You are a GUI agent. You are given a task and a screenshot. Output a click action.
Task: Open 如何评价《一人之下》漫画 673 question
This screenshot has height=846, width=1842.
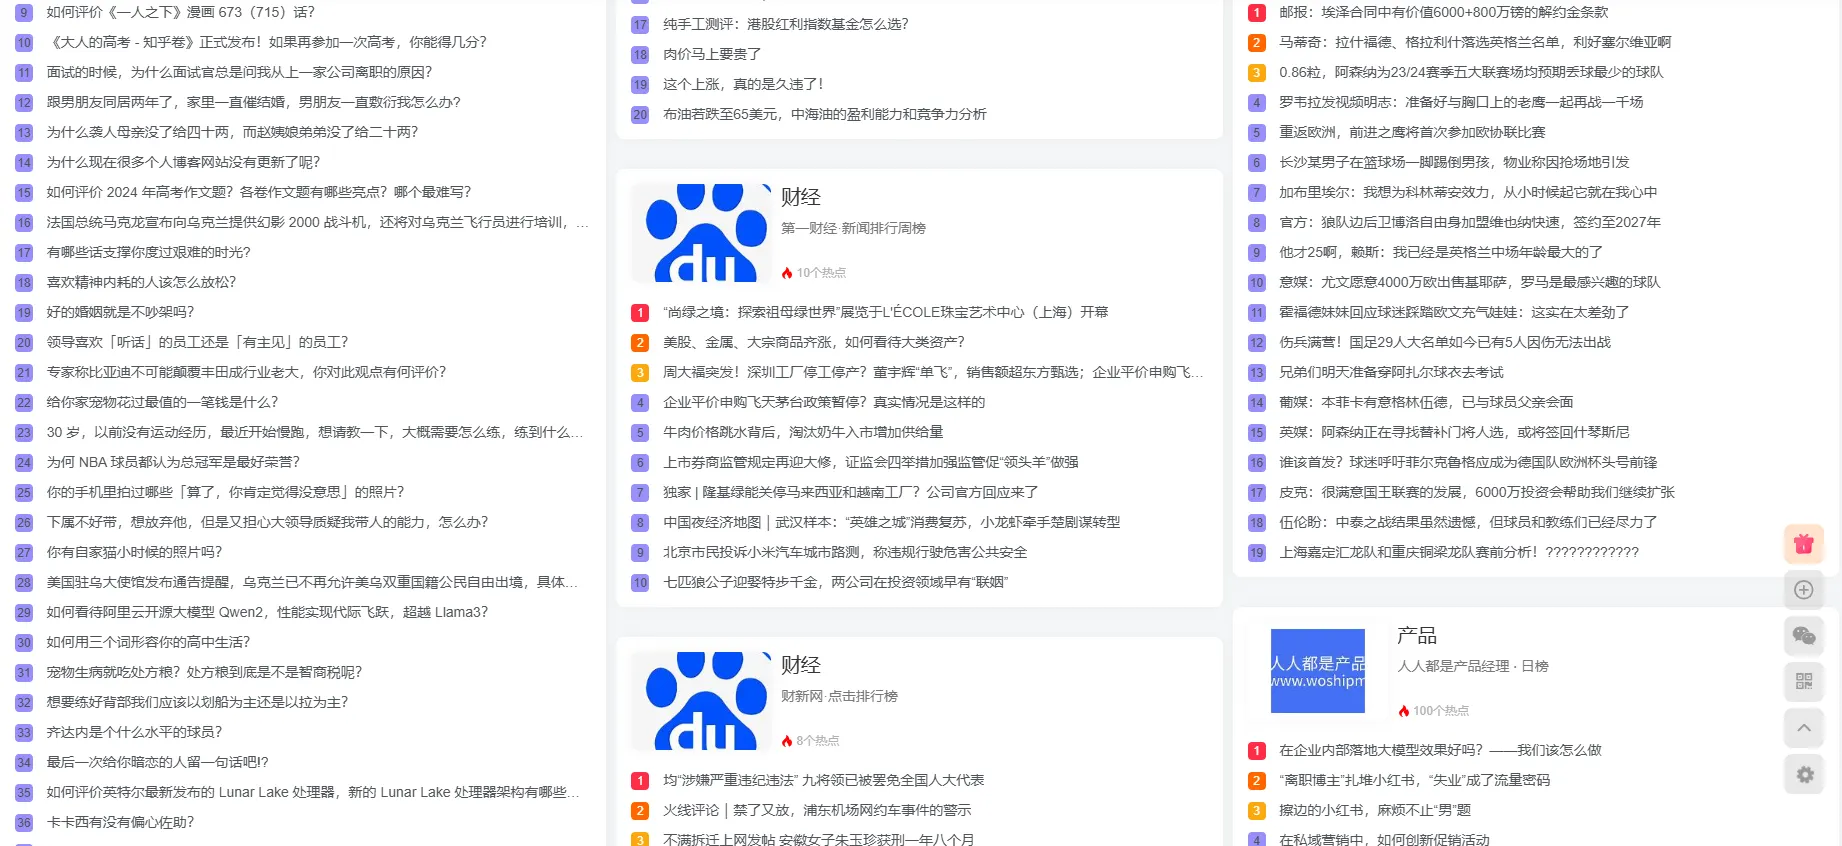click(x=181, y=12)
